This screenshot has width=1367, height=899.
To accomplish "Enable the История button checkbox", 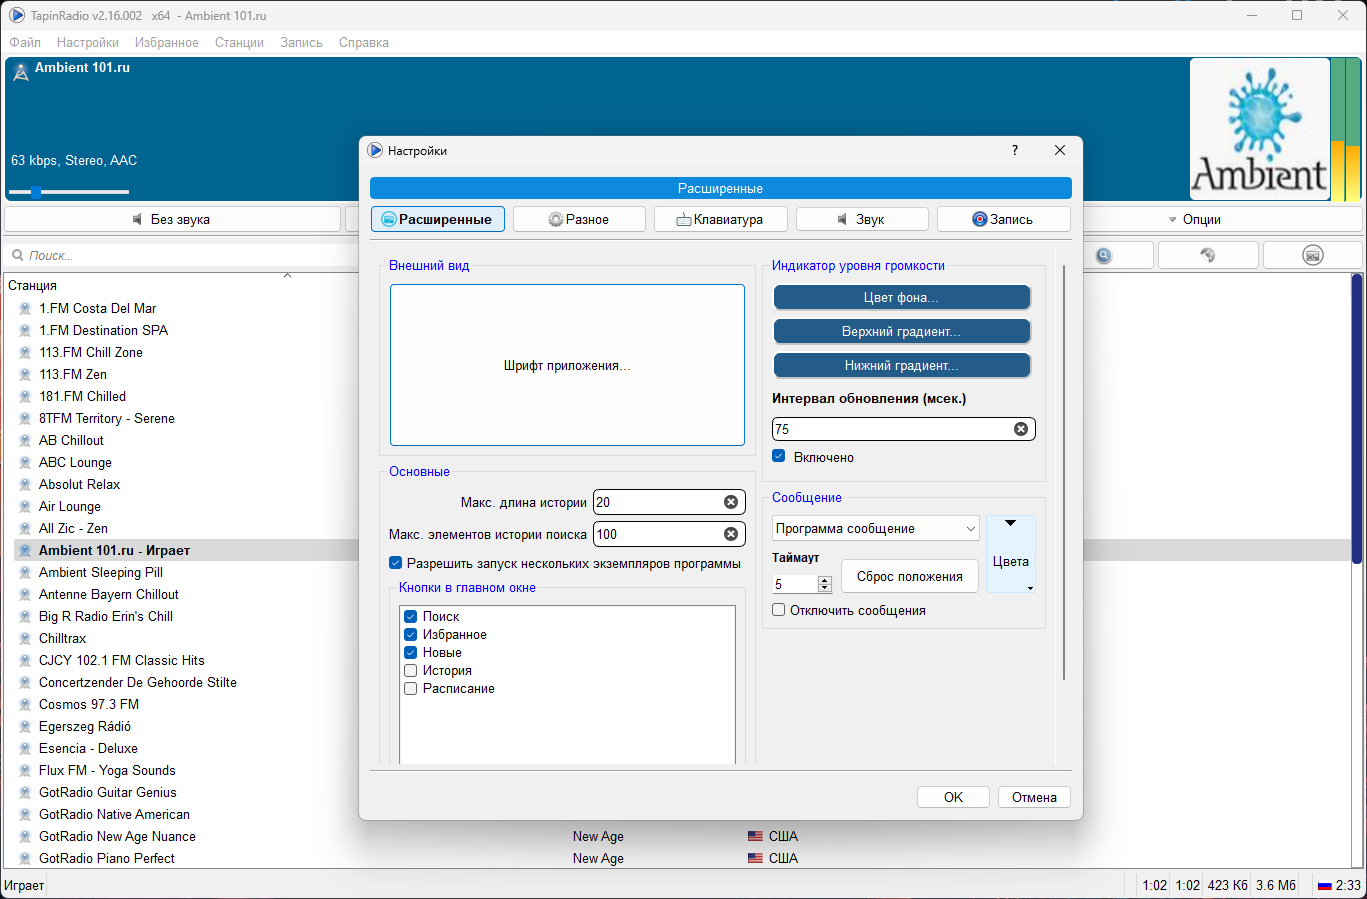I will click(x=410, y=670).
